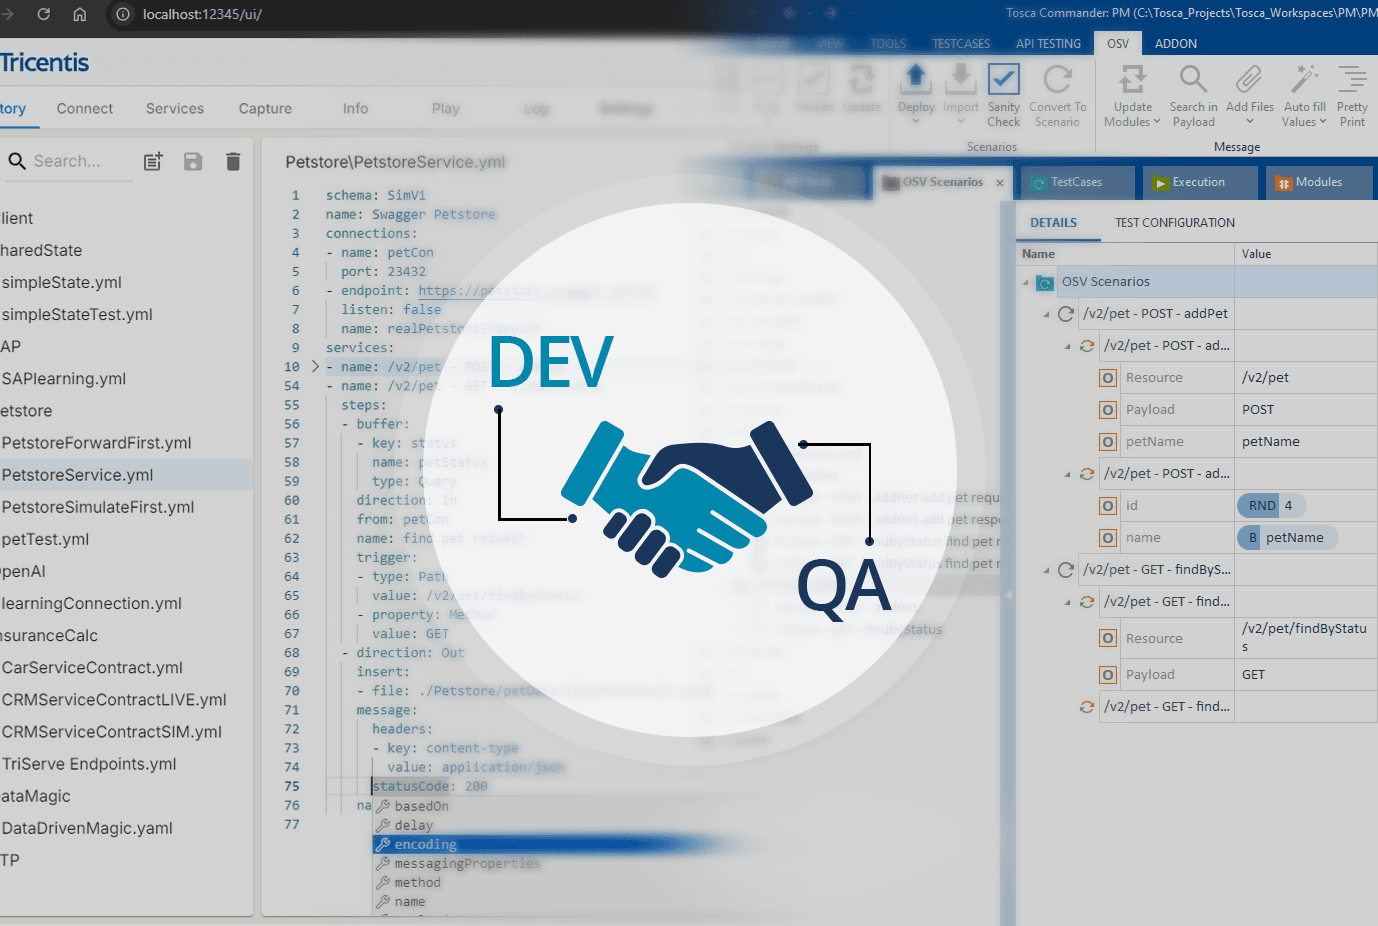
Task: Select the DETAILS tab
Action: pos(1054,223)
